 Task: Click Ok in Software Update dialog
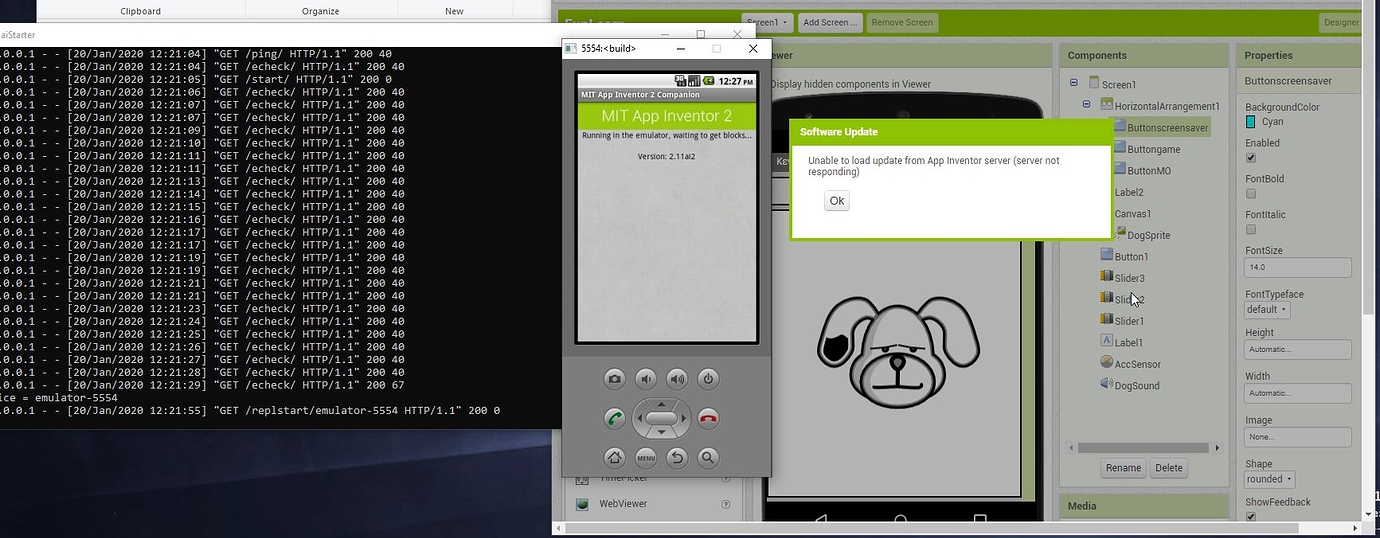tap(837, 201)
